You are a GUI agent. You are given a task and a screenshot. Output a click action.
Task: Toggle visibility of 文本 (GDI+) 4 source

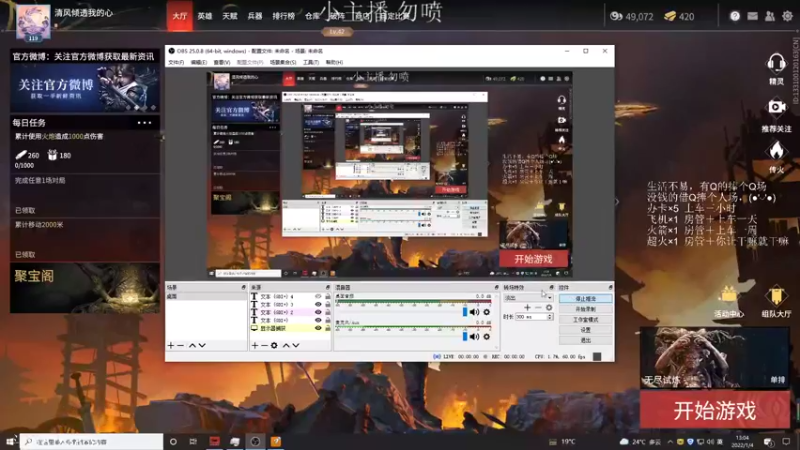[318, 296]
